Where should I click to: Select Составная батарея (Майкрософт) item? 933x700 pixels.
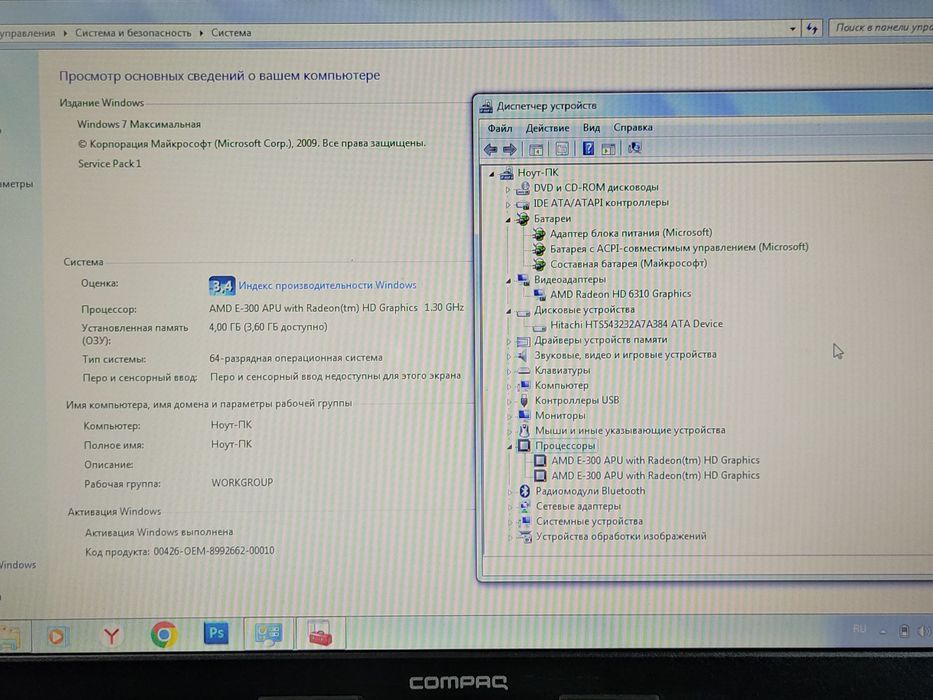628,263
